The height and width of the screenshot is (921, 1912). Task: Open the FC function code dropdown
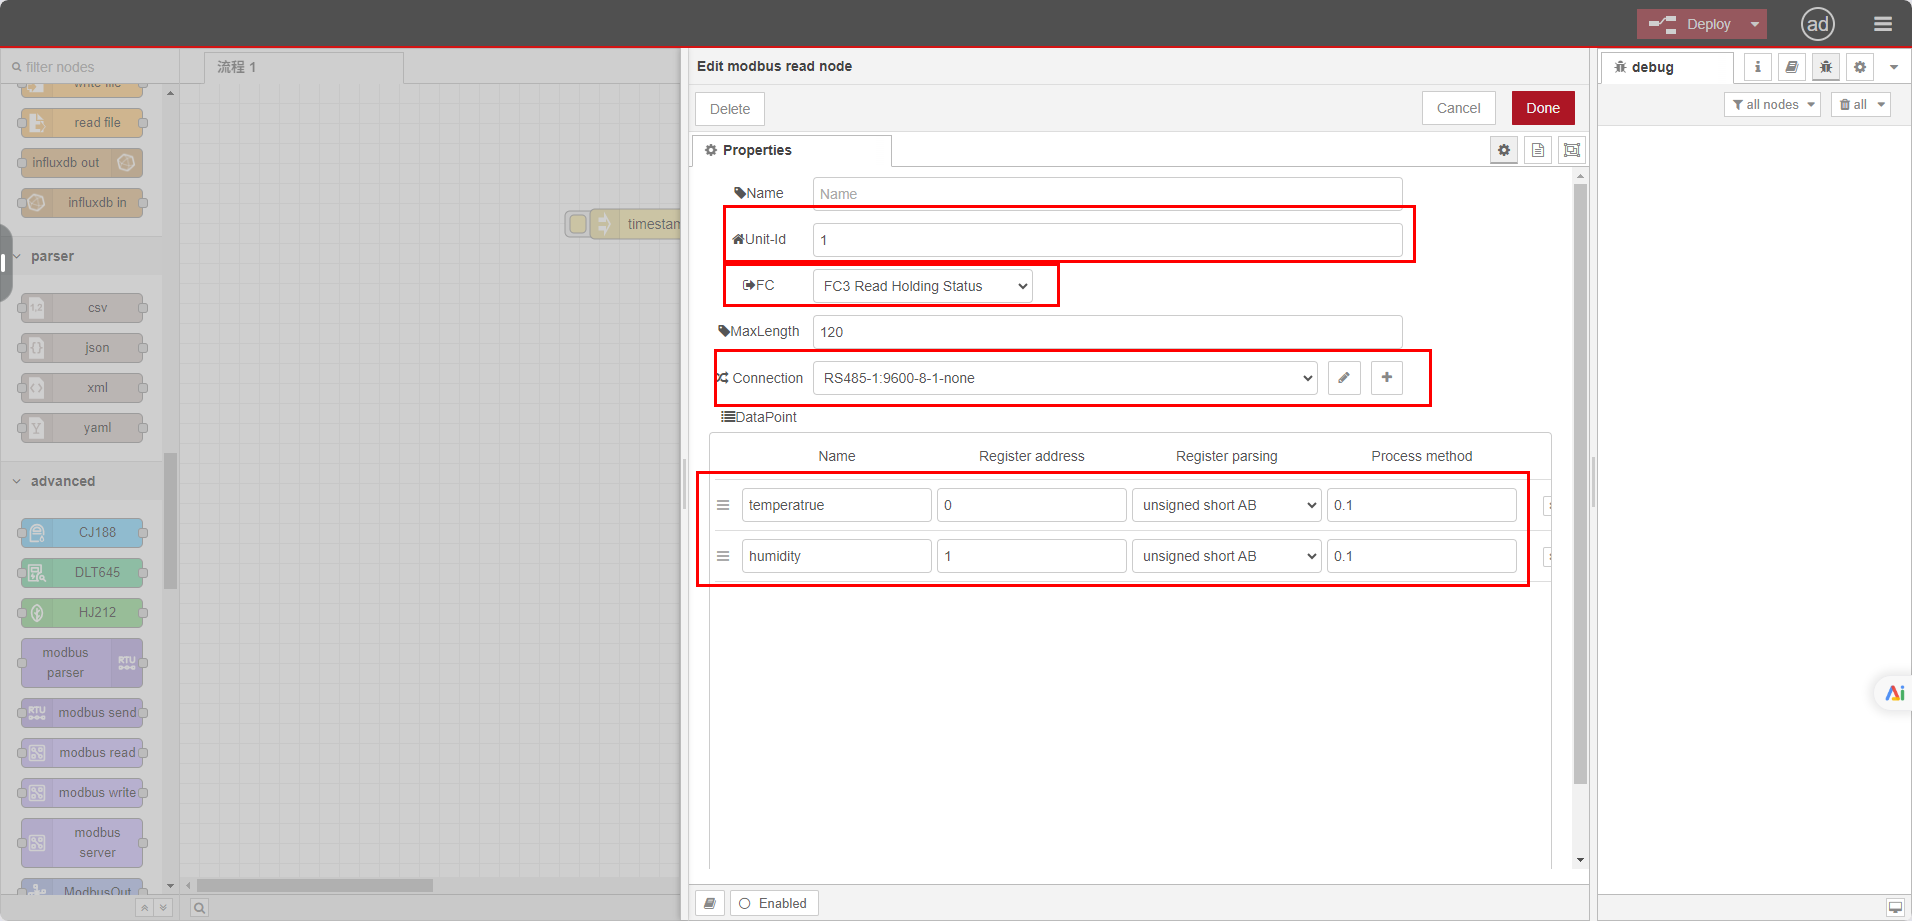tap(922, 286)
